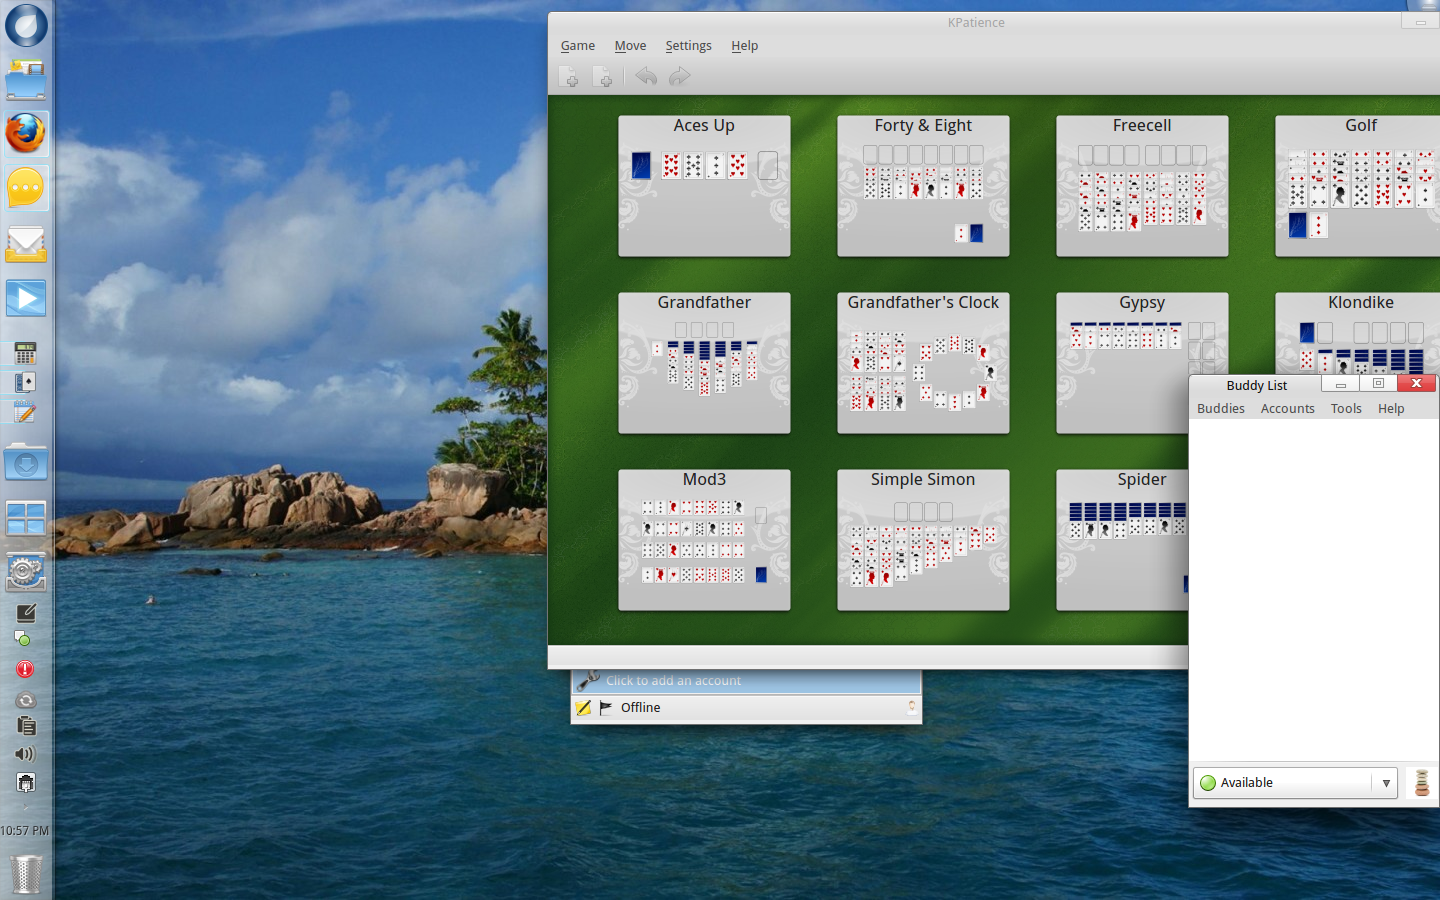Open the notepad with pencil icon in dock
The width and height of the screenshot is (1440, 900).
coord(26,412)
